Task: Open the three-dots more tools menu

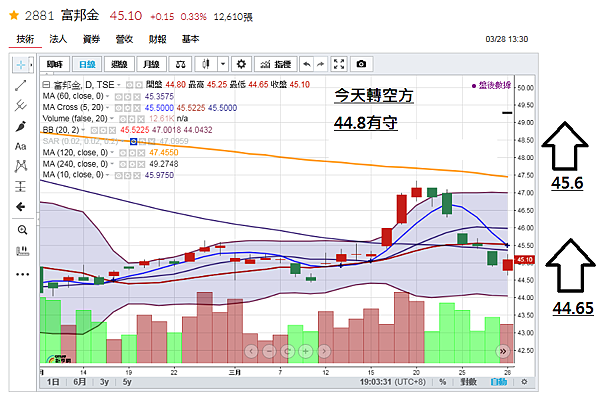Action: pyautogui.click(x=22, y=274)
